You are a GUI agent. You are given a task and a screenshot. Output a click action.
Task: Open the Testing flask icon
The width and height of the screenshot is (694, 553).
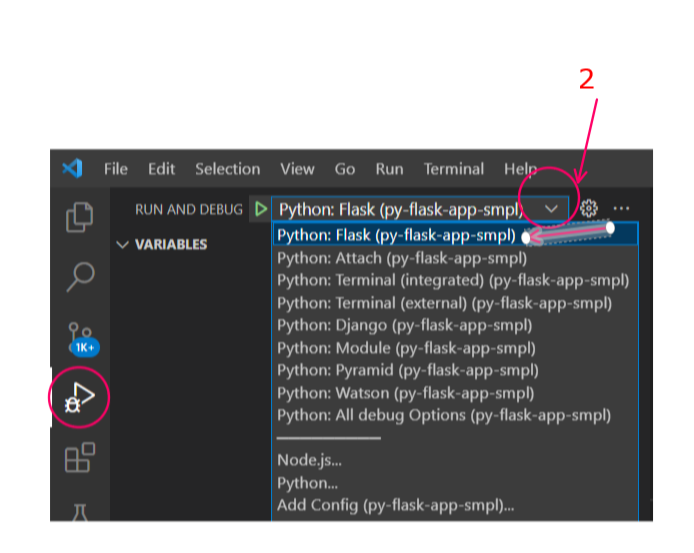click(x=80, y=512)
